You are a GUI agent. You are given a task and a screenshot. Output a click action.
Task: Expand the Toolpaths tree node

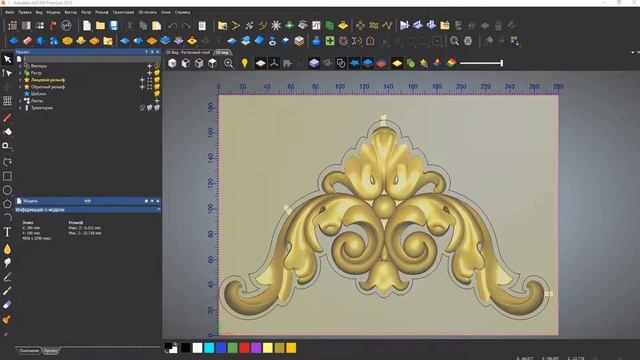(20, 108)
